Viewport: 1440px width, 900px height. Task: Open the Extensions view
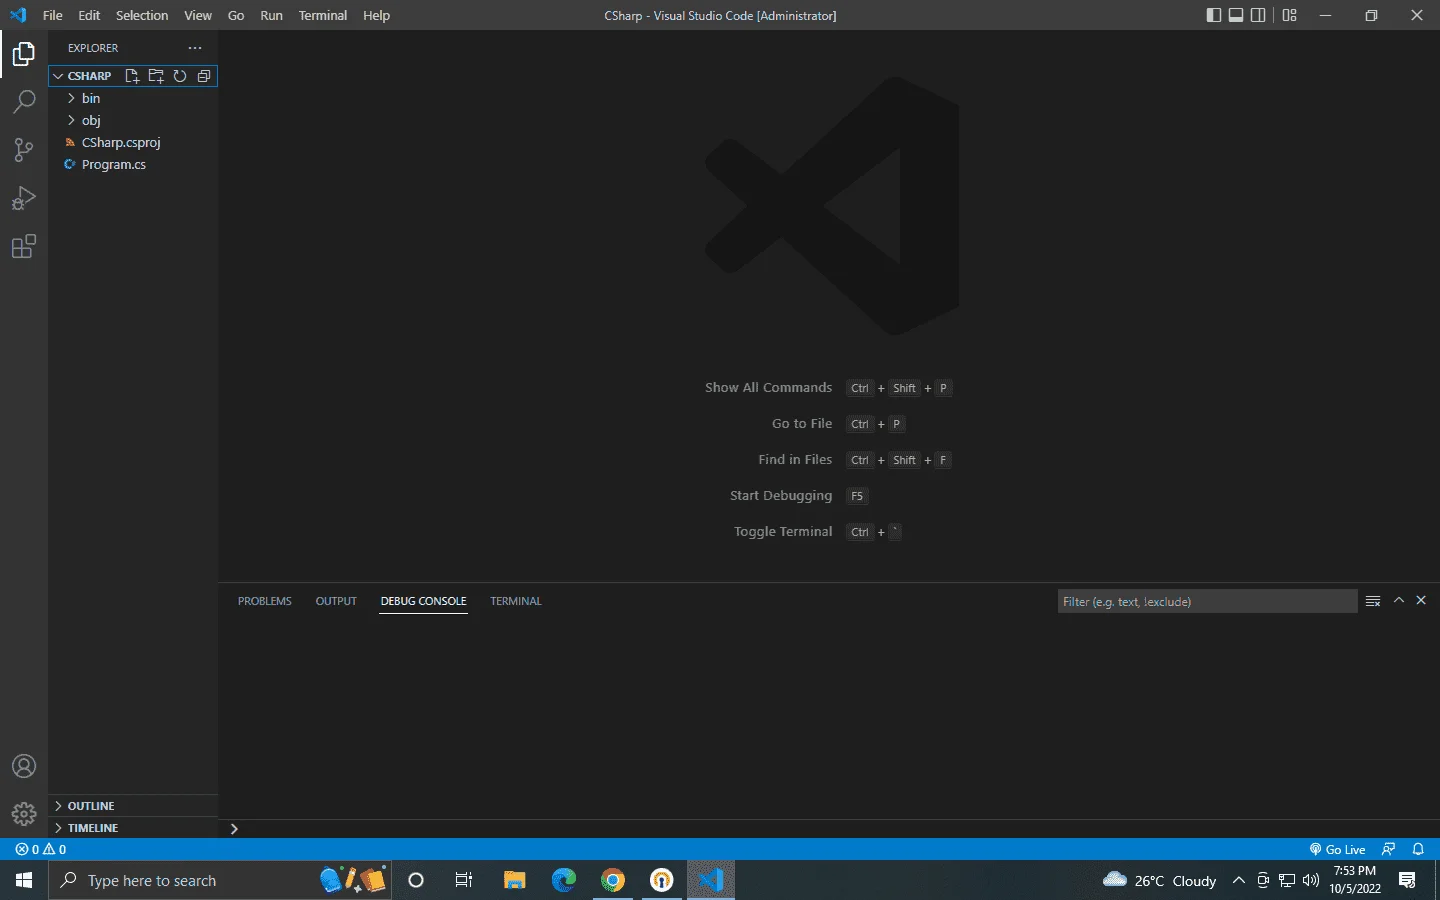(x=24, y=246)
